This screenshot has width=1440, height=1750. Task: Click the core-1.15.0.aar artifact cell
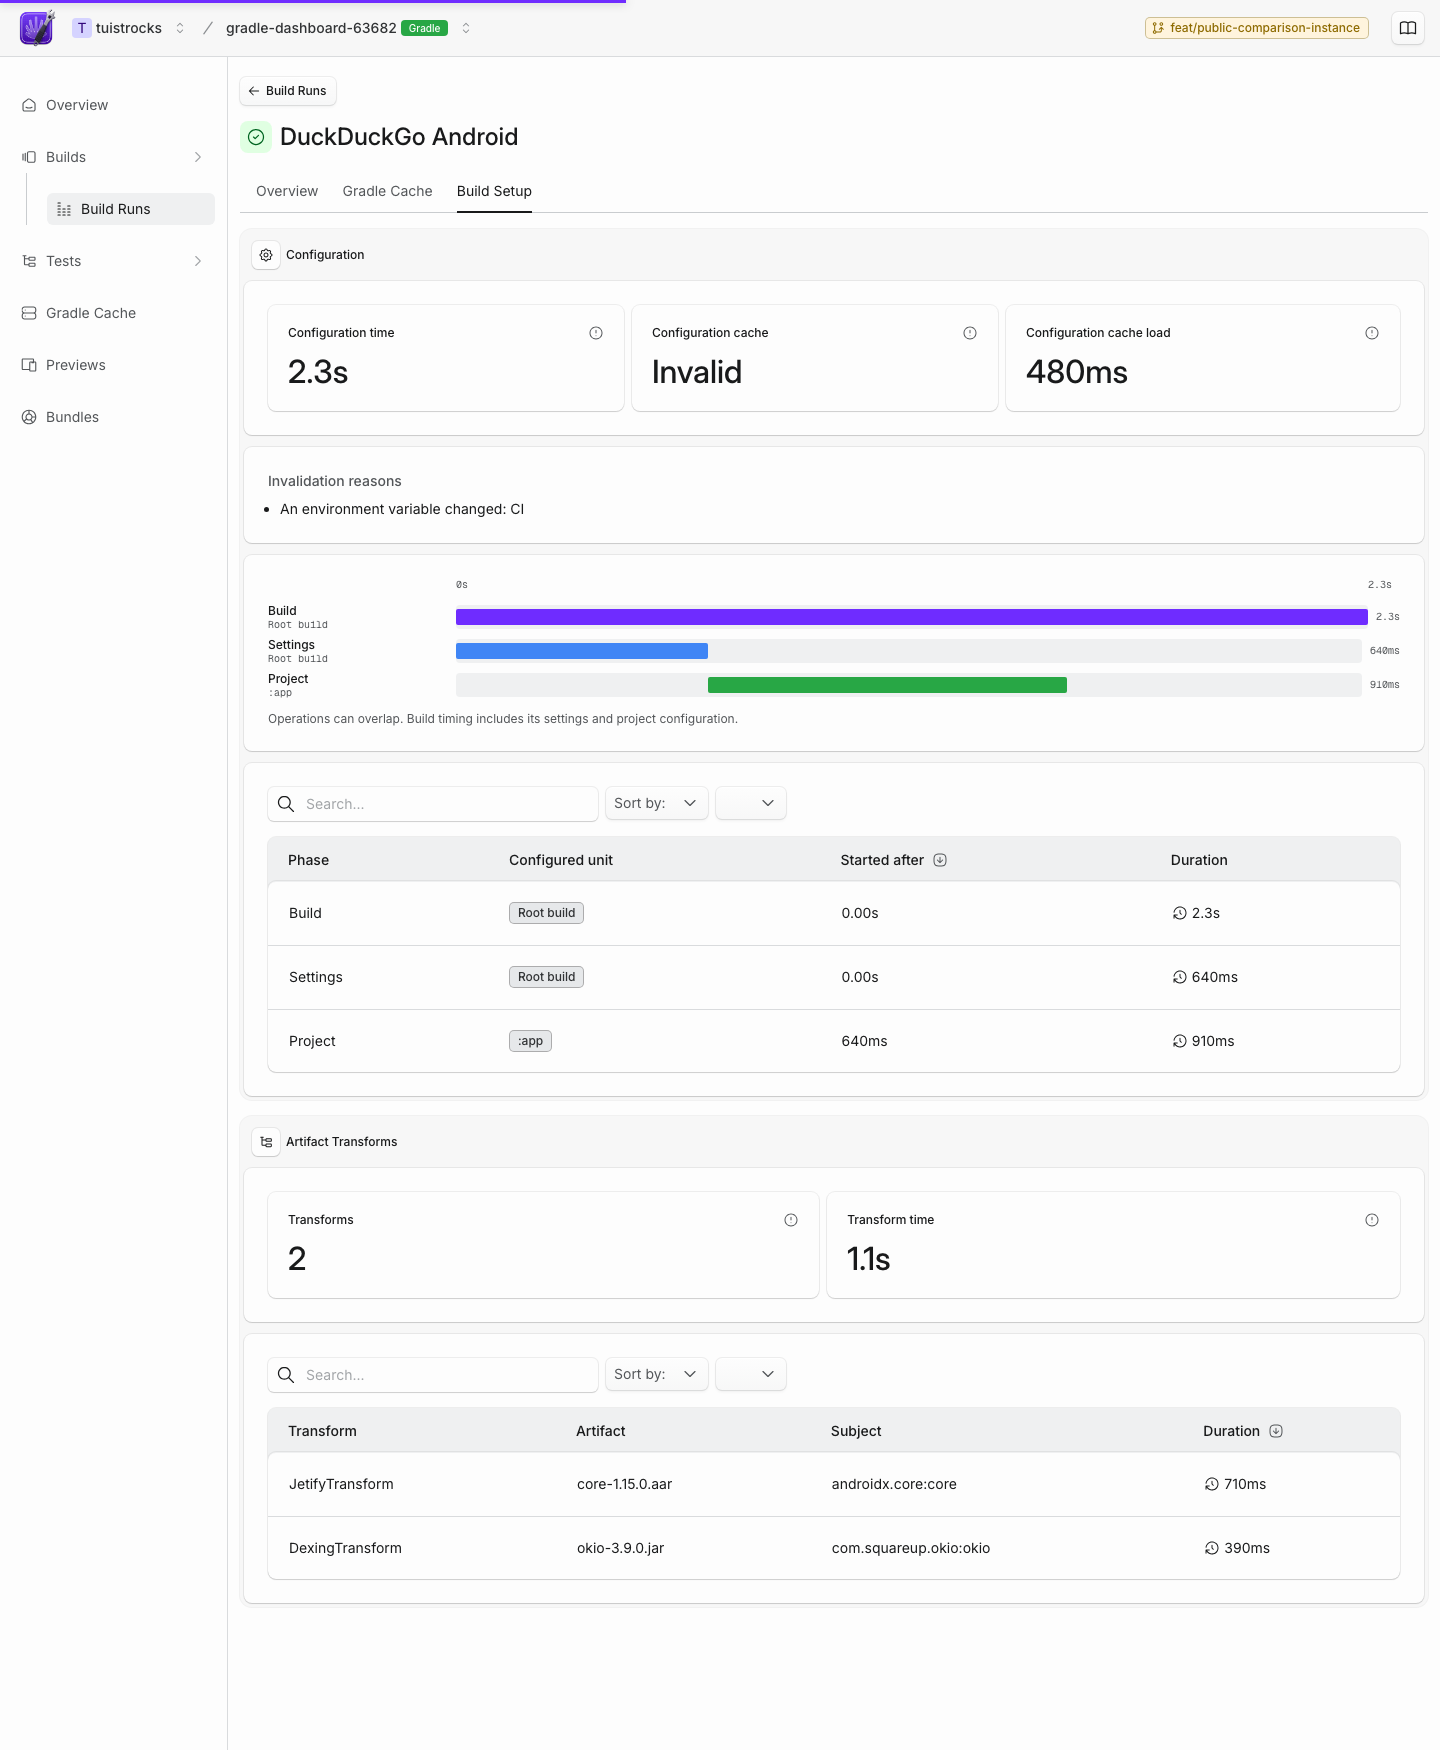point(624,1484)
